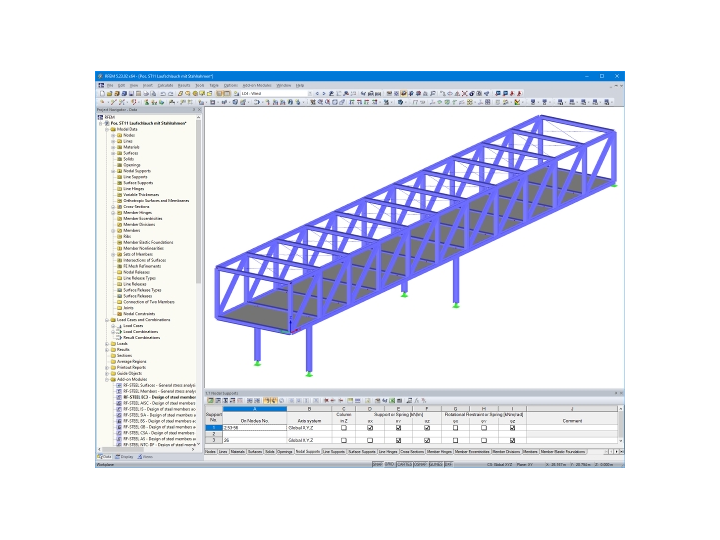Click the Redo arrow icon
720x540 pixels.
170,94
